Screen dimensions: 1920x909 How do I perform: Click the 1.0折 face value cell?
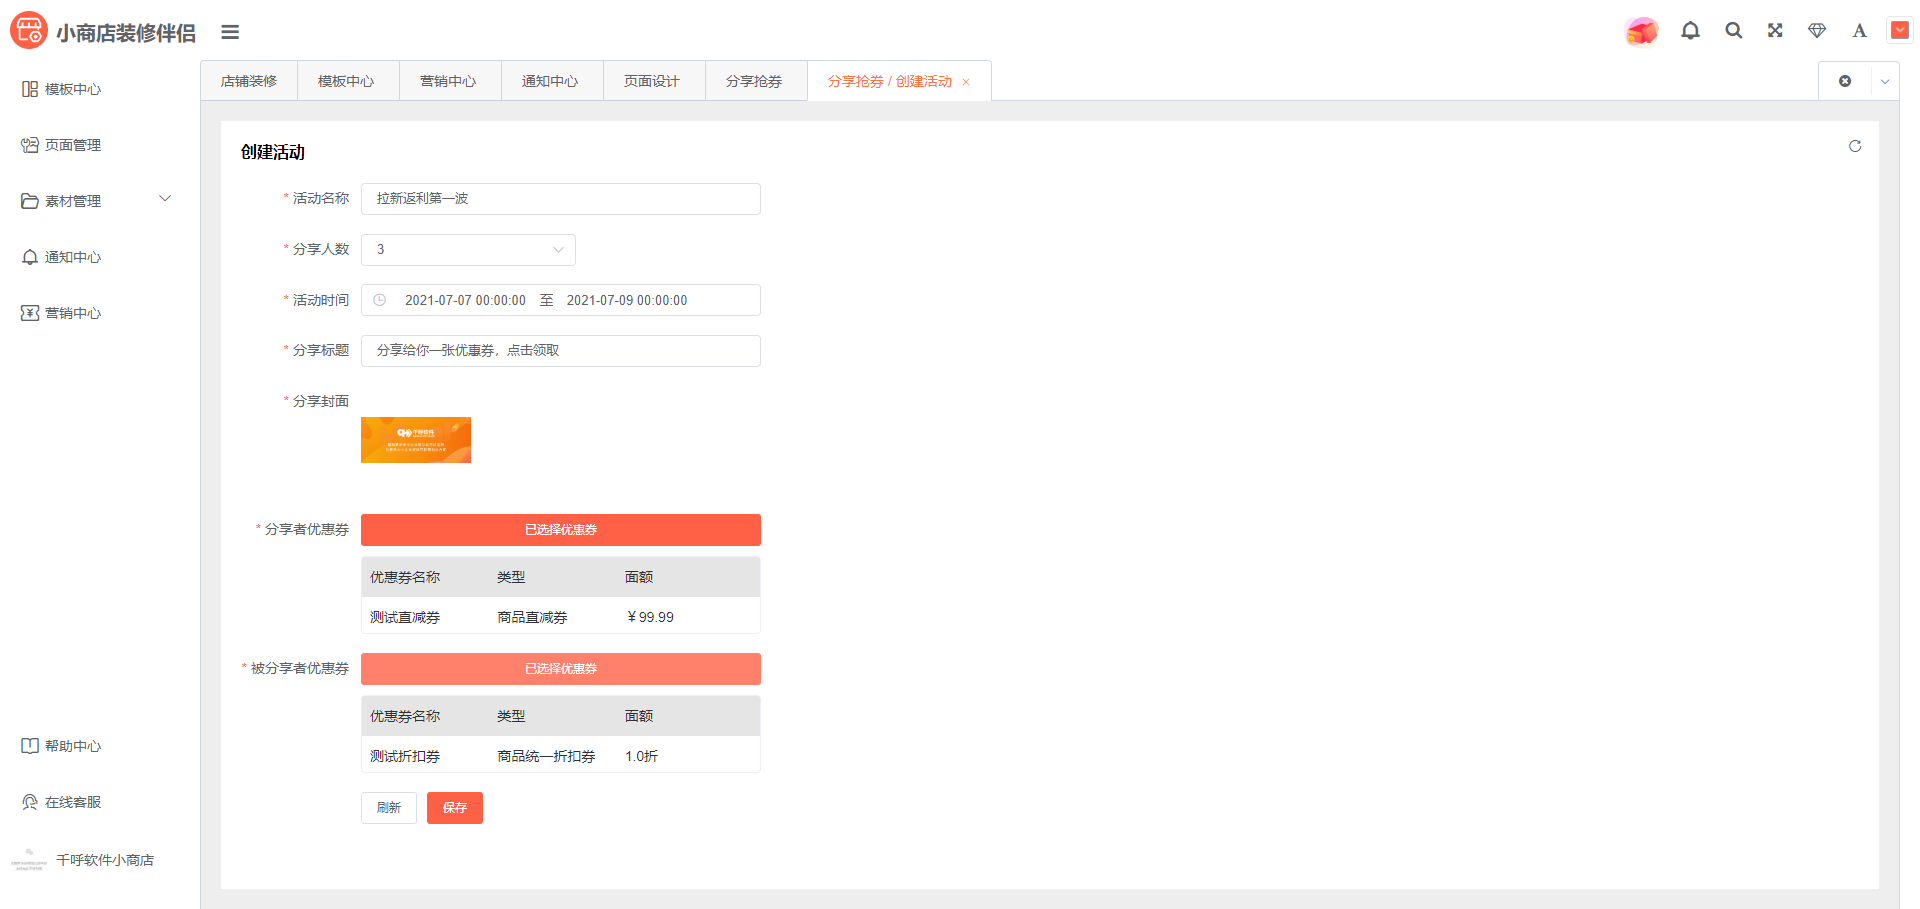(x=642, y=756)
